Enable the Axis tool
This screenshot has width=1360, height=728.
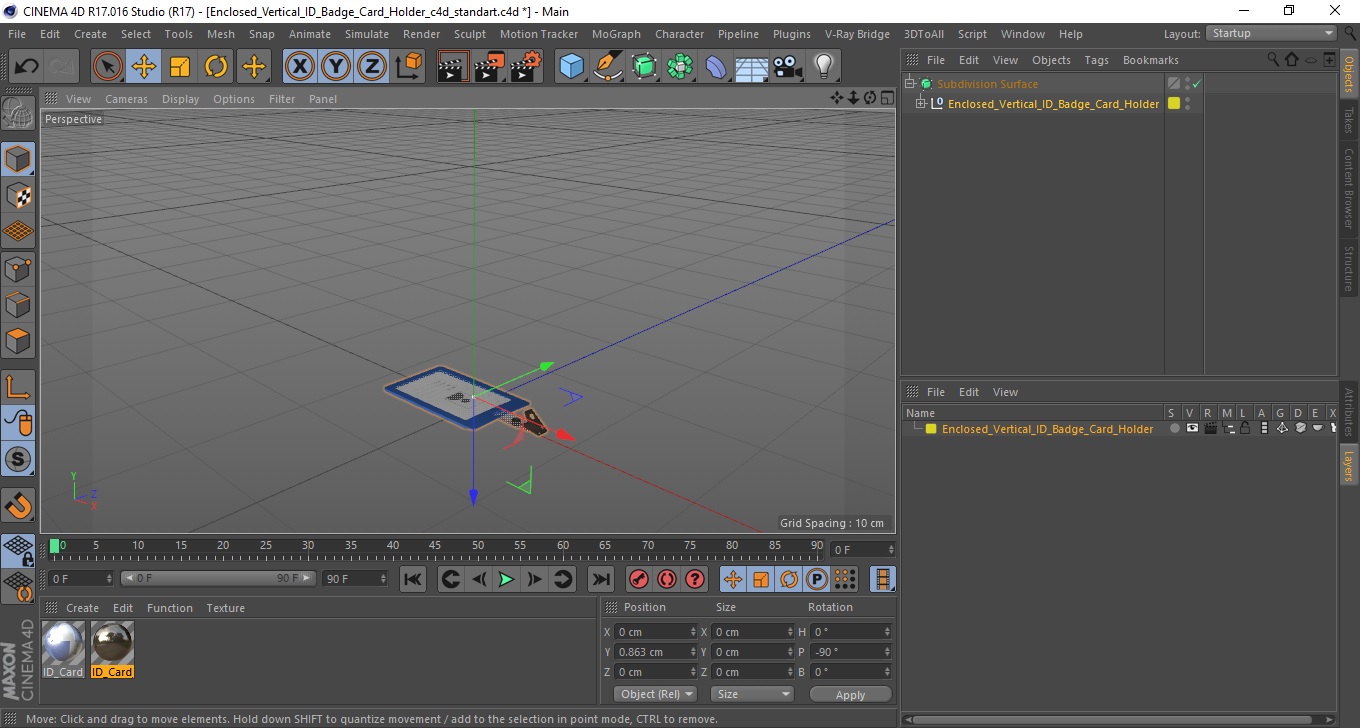pos(18,387)
